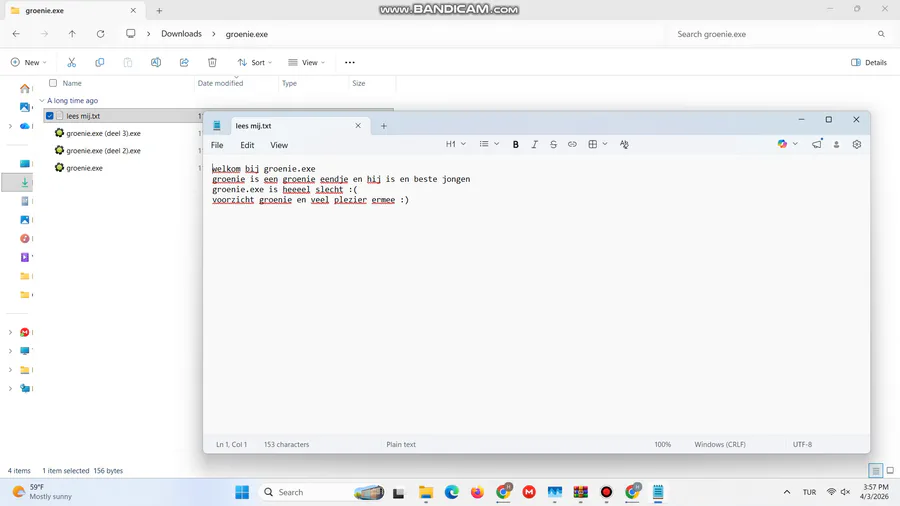Open the View dropdown in Explorer

pyautogui.click(x=307, y=63)
